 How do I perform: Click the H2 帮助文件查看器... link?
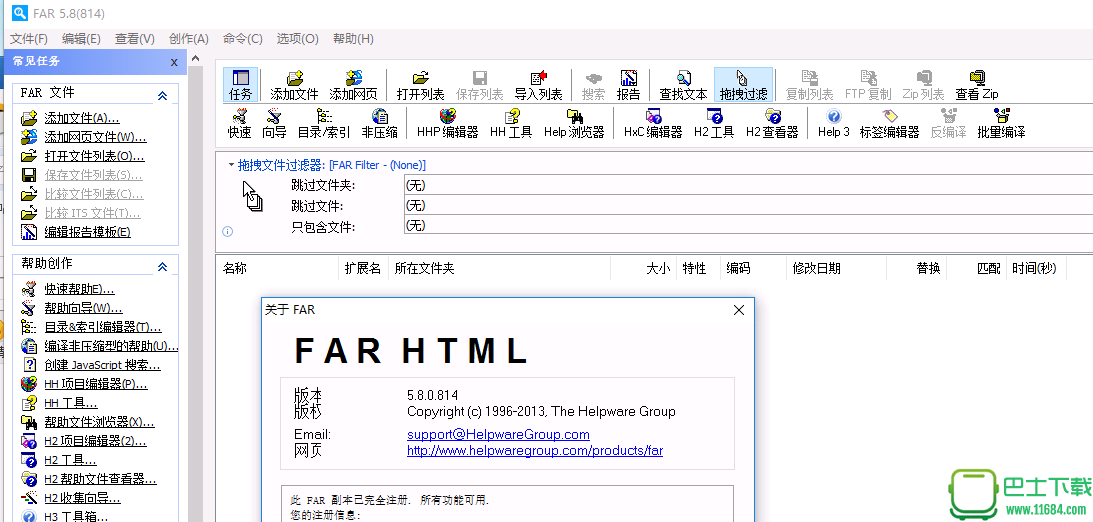(100, 479)
